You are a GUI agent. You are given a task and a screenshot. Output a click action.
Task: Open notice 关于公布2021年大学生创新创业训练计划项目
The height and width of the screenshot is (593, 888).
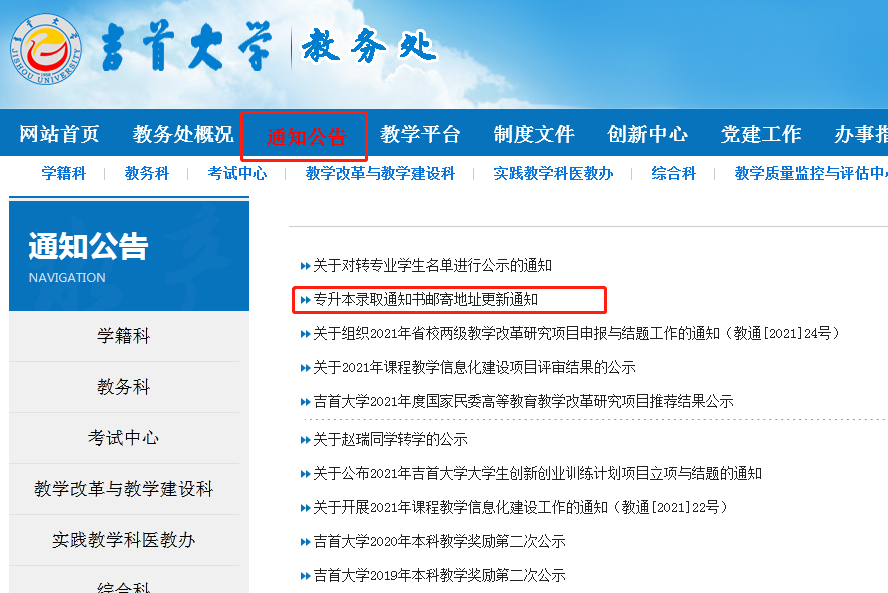[537, 473]
